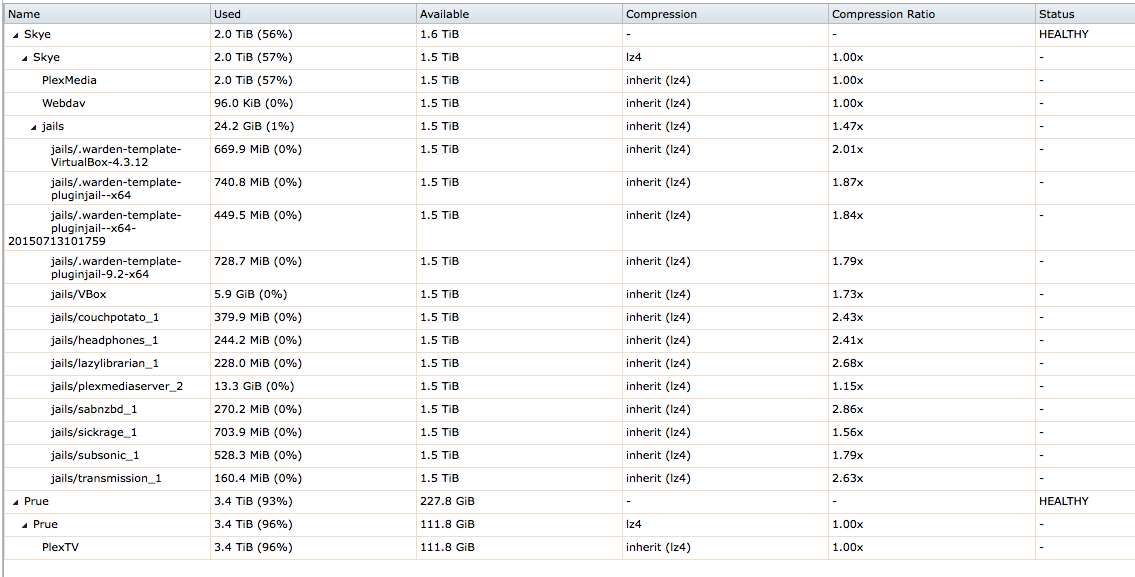
Task: Select the jails/sickrage_1 dataset
Action: click(x=570, y=432)
